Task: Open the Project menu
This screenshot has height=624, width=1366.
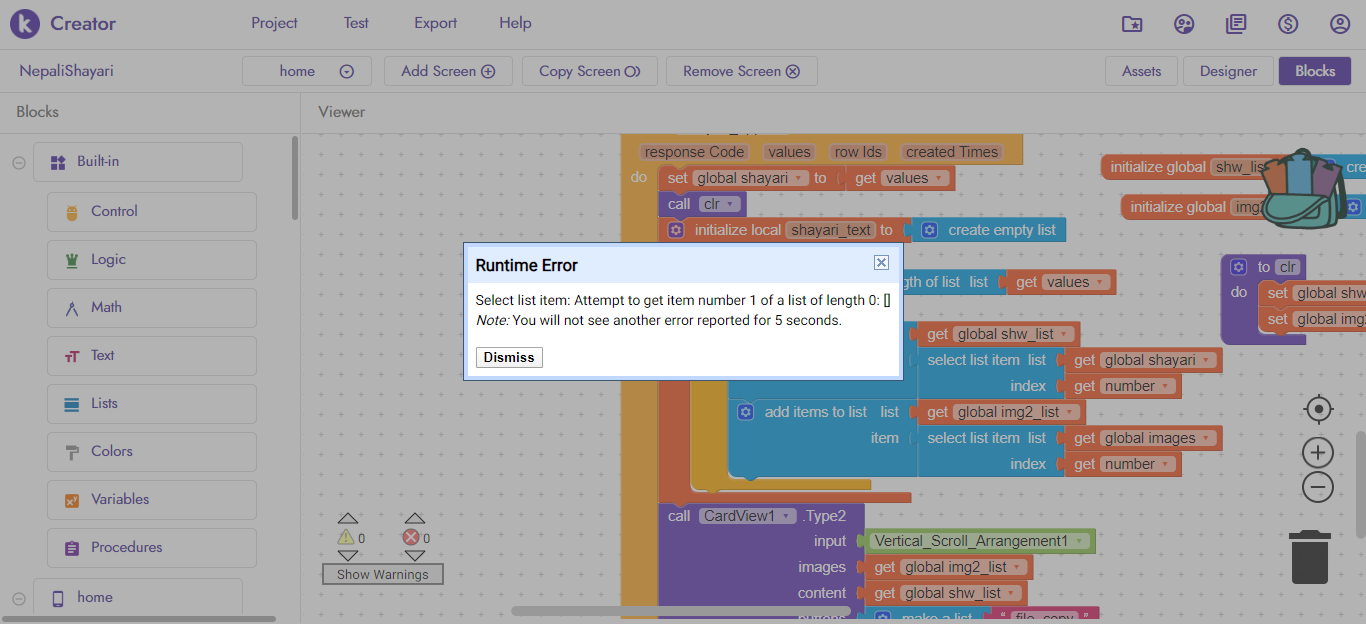Action: pyautogui.click(x=274, y=23)
